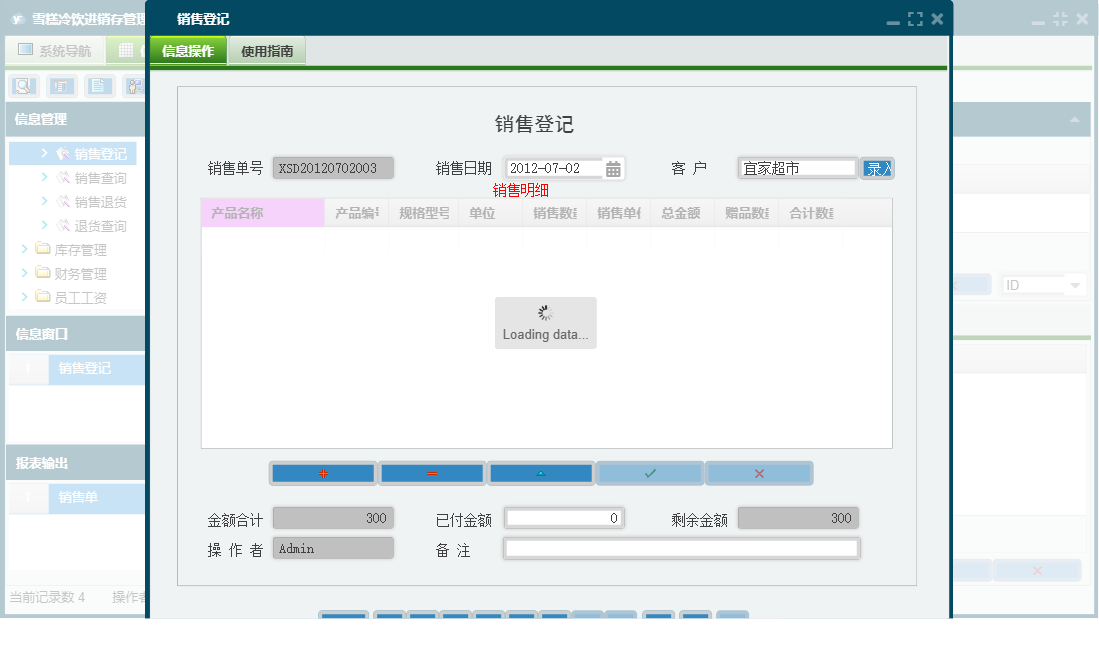Click the remove row (−) icon

(431, 472)
